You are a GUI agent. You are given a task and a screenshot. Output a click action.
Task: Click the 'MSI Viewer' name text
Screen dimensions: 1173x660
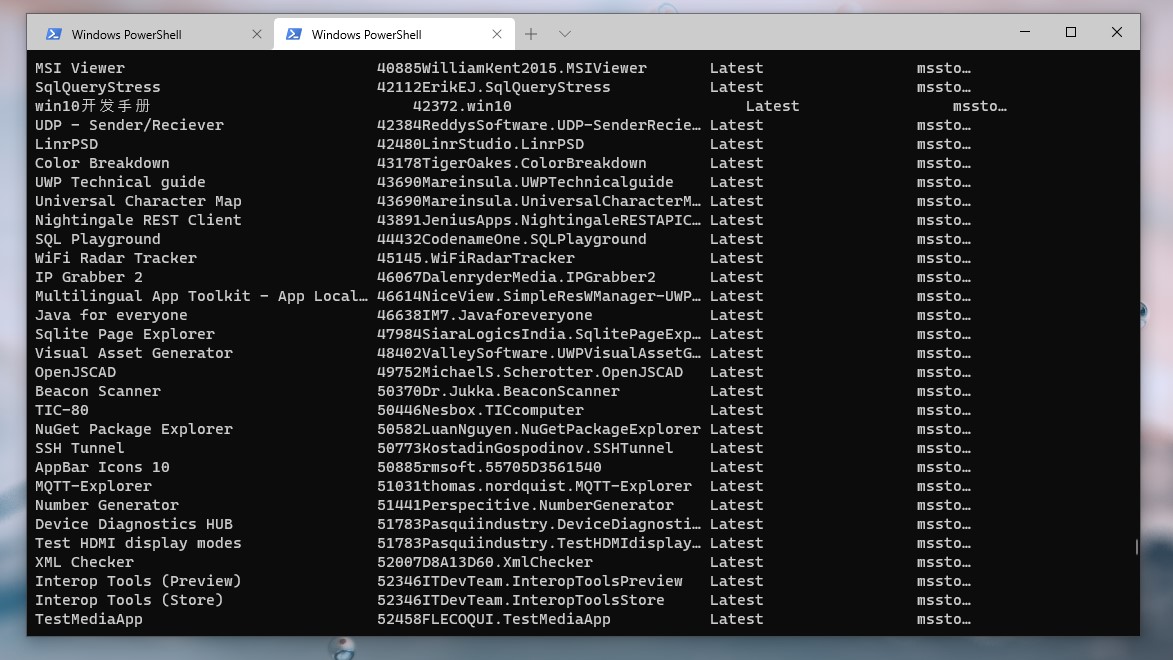(80, 68)
